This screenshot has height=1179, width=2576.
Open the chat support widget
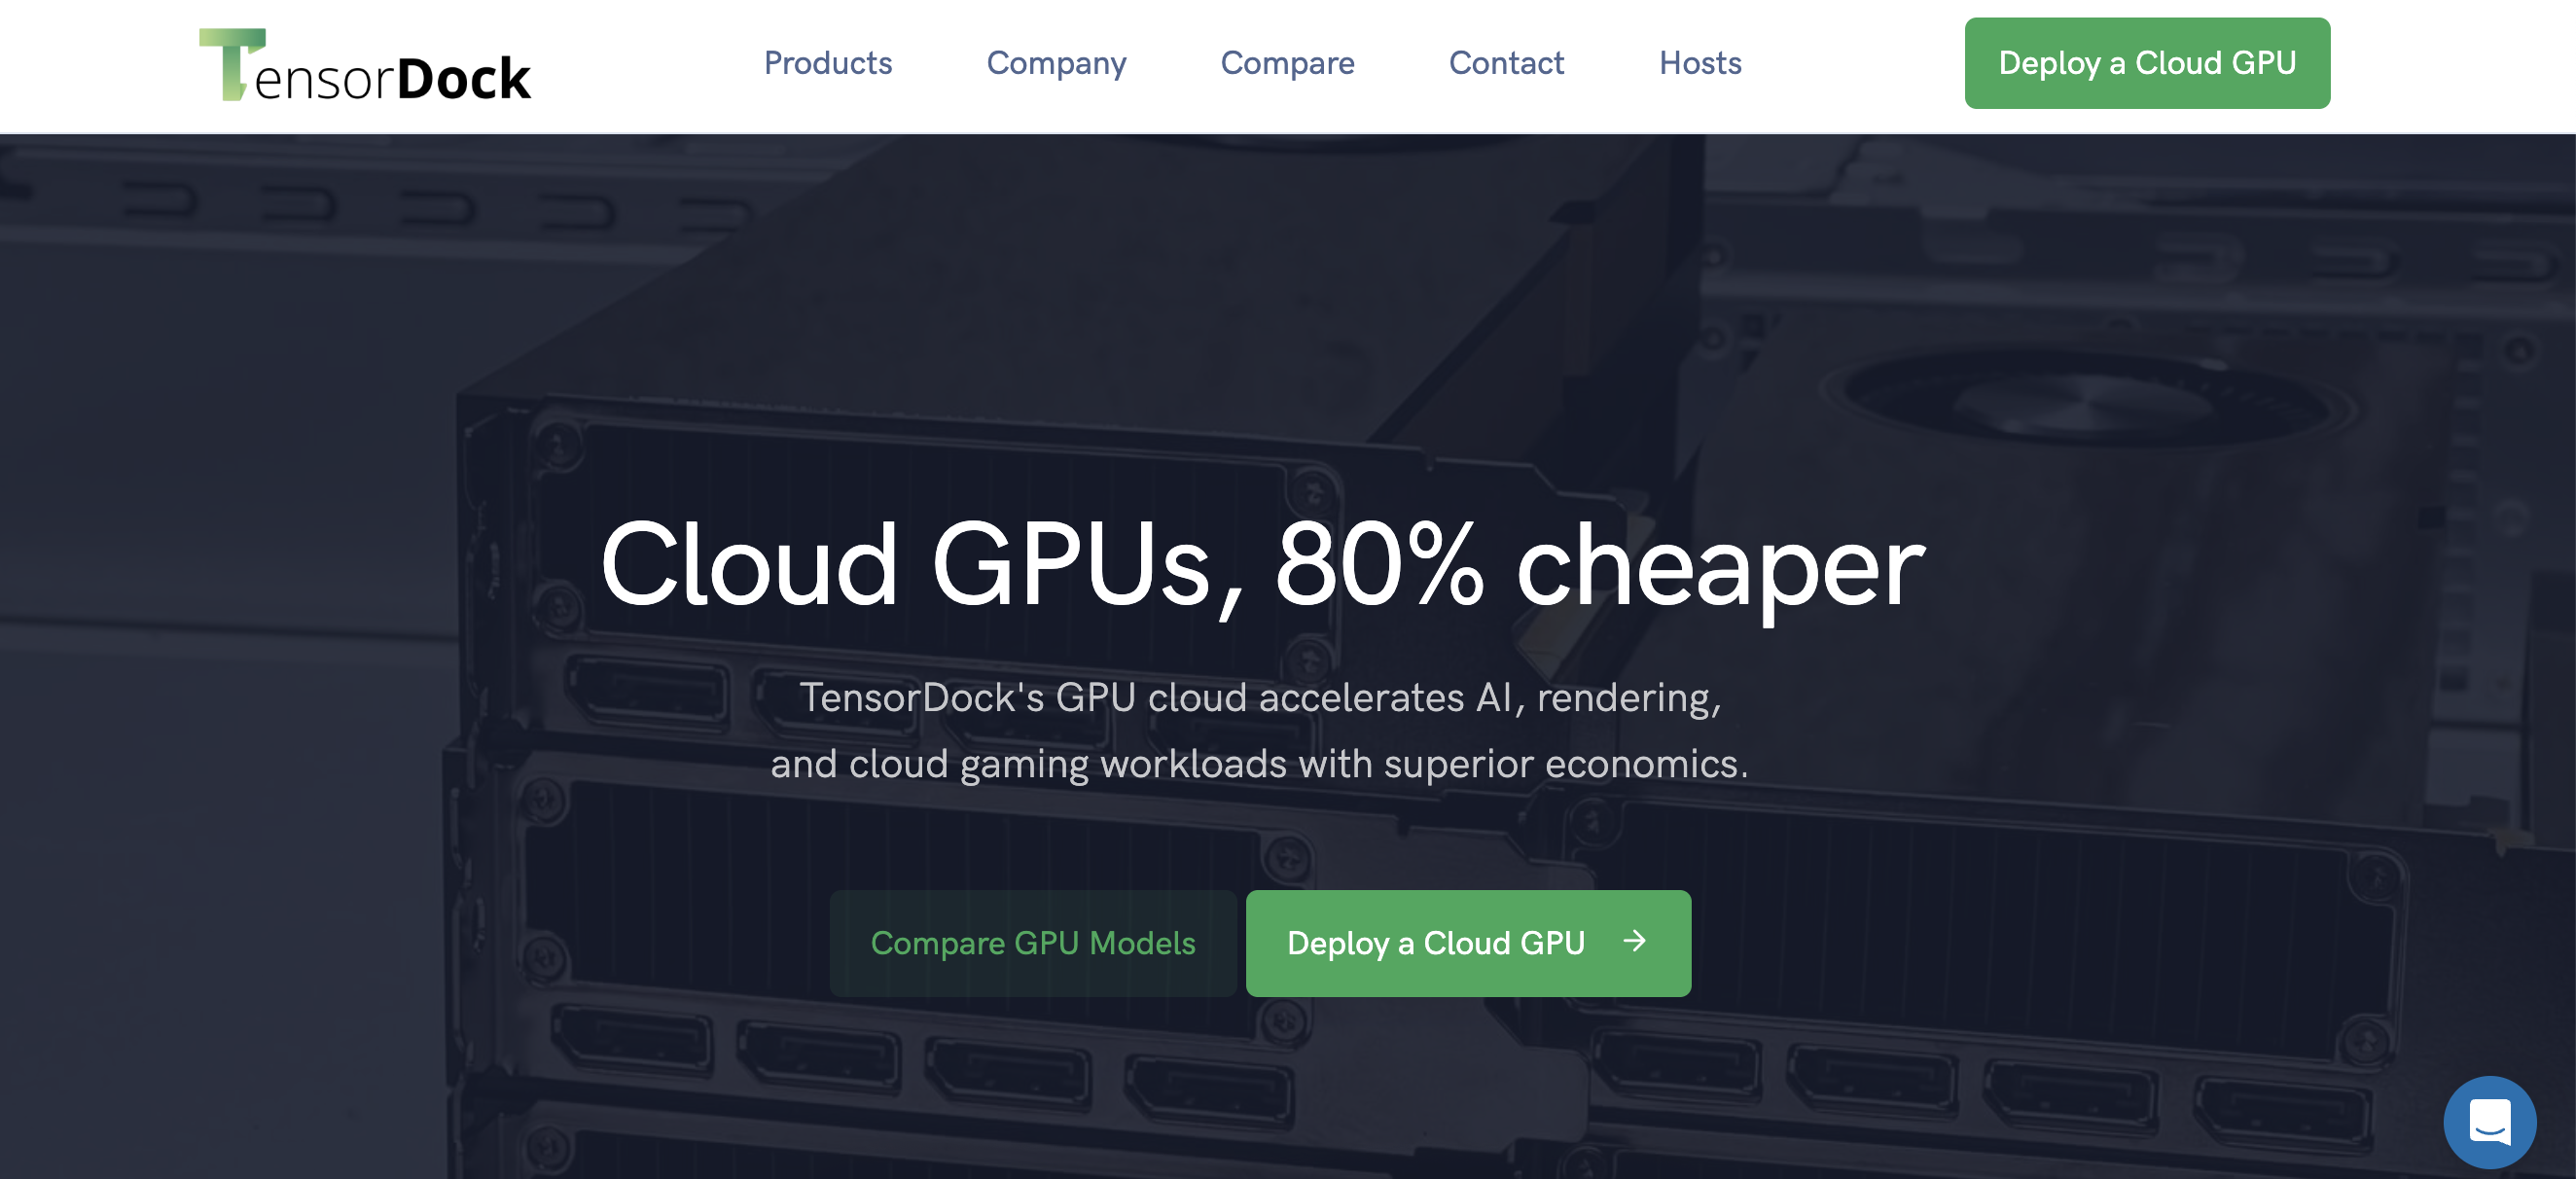[2489, 1121]
